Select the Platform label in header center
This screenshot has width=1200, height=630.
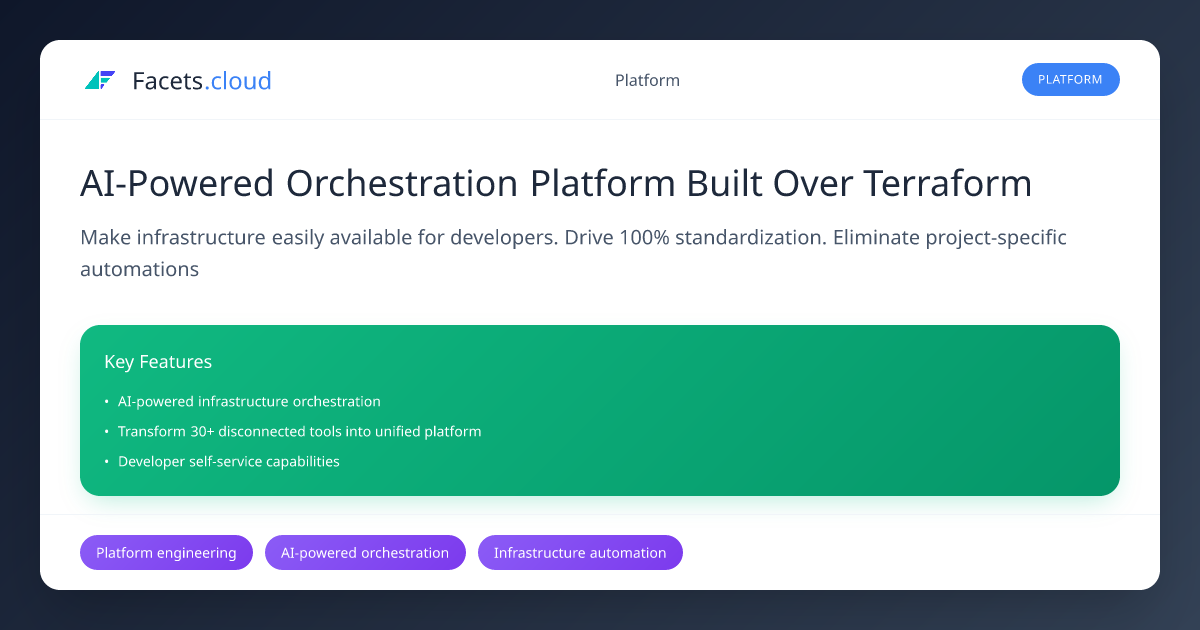pyautogui.click(x=647, y=80)
